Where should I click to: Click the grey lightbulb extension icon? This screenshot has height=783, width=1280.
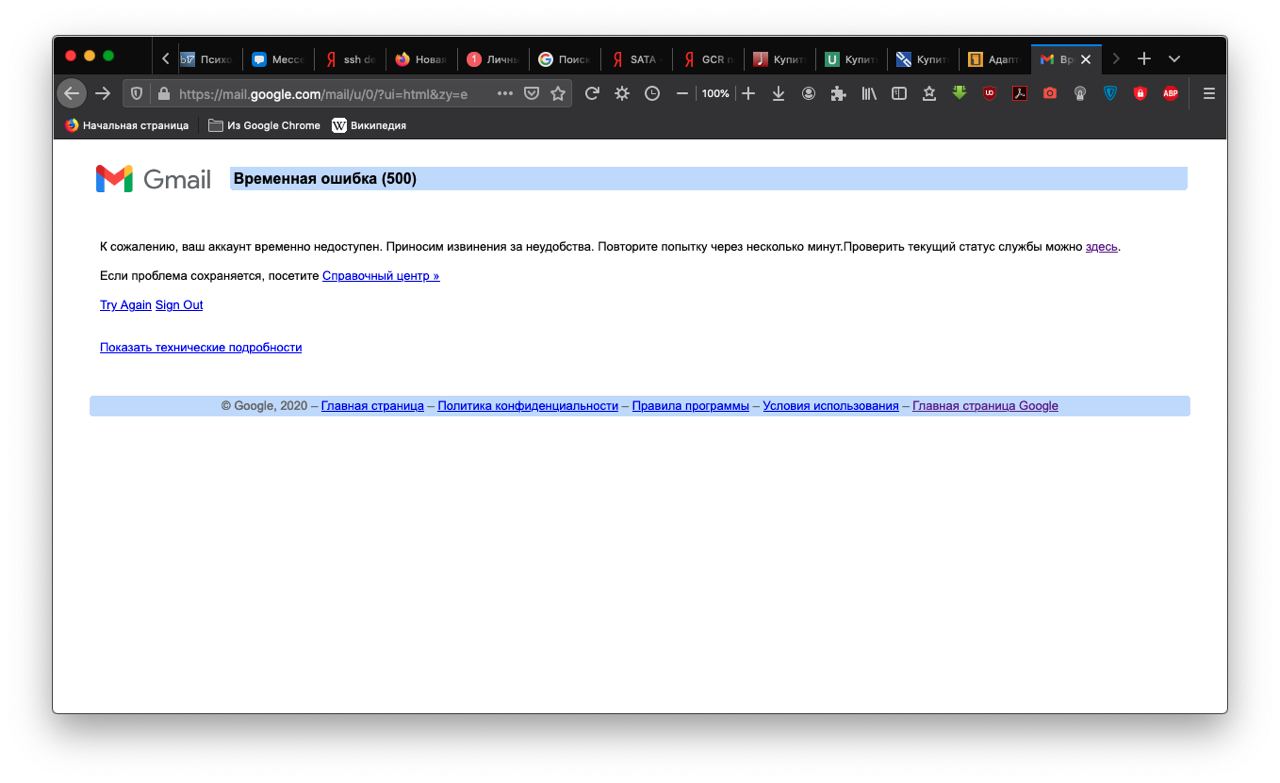(1080, 93)
